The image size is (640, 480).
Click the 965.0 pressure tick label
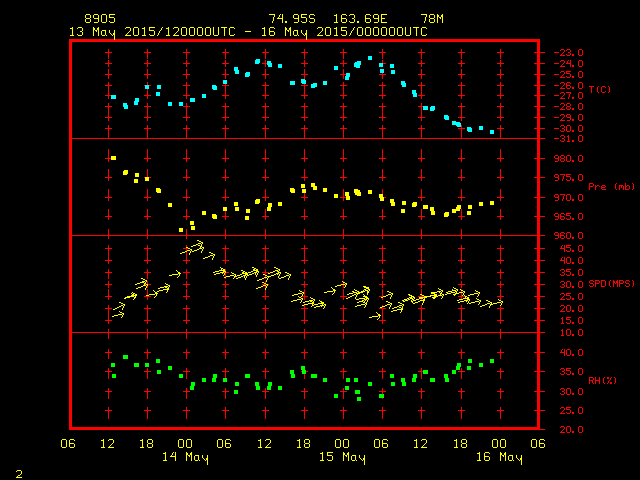(568, 217)
